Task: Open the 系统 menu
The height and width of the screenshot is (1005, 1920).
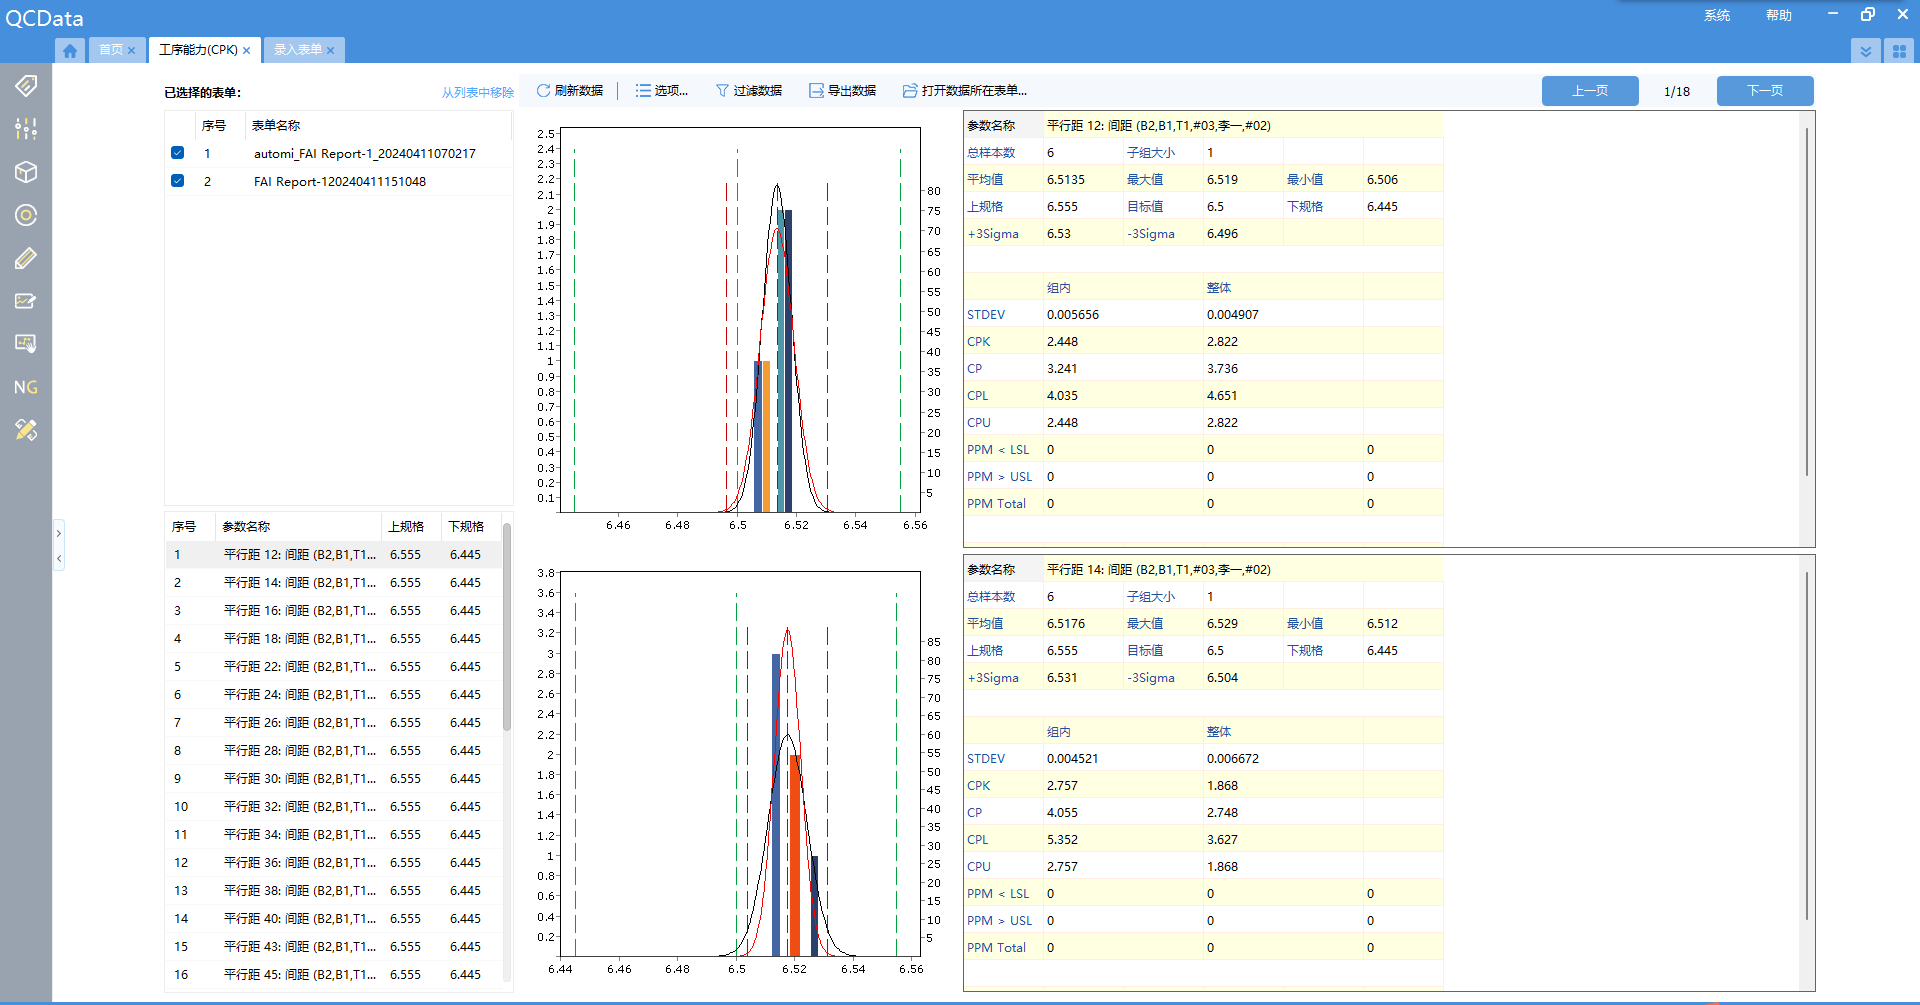Action: 1717,15
